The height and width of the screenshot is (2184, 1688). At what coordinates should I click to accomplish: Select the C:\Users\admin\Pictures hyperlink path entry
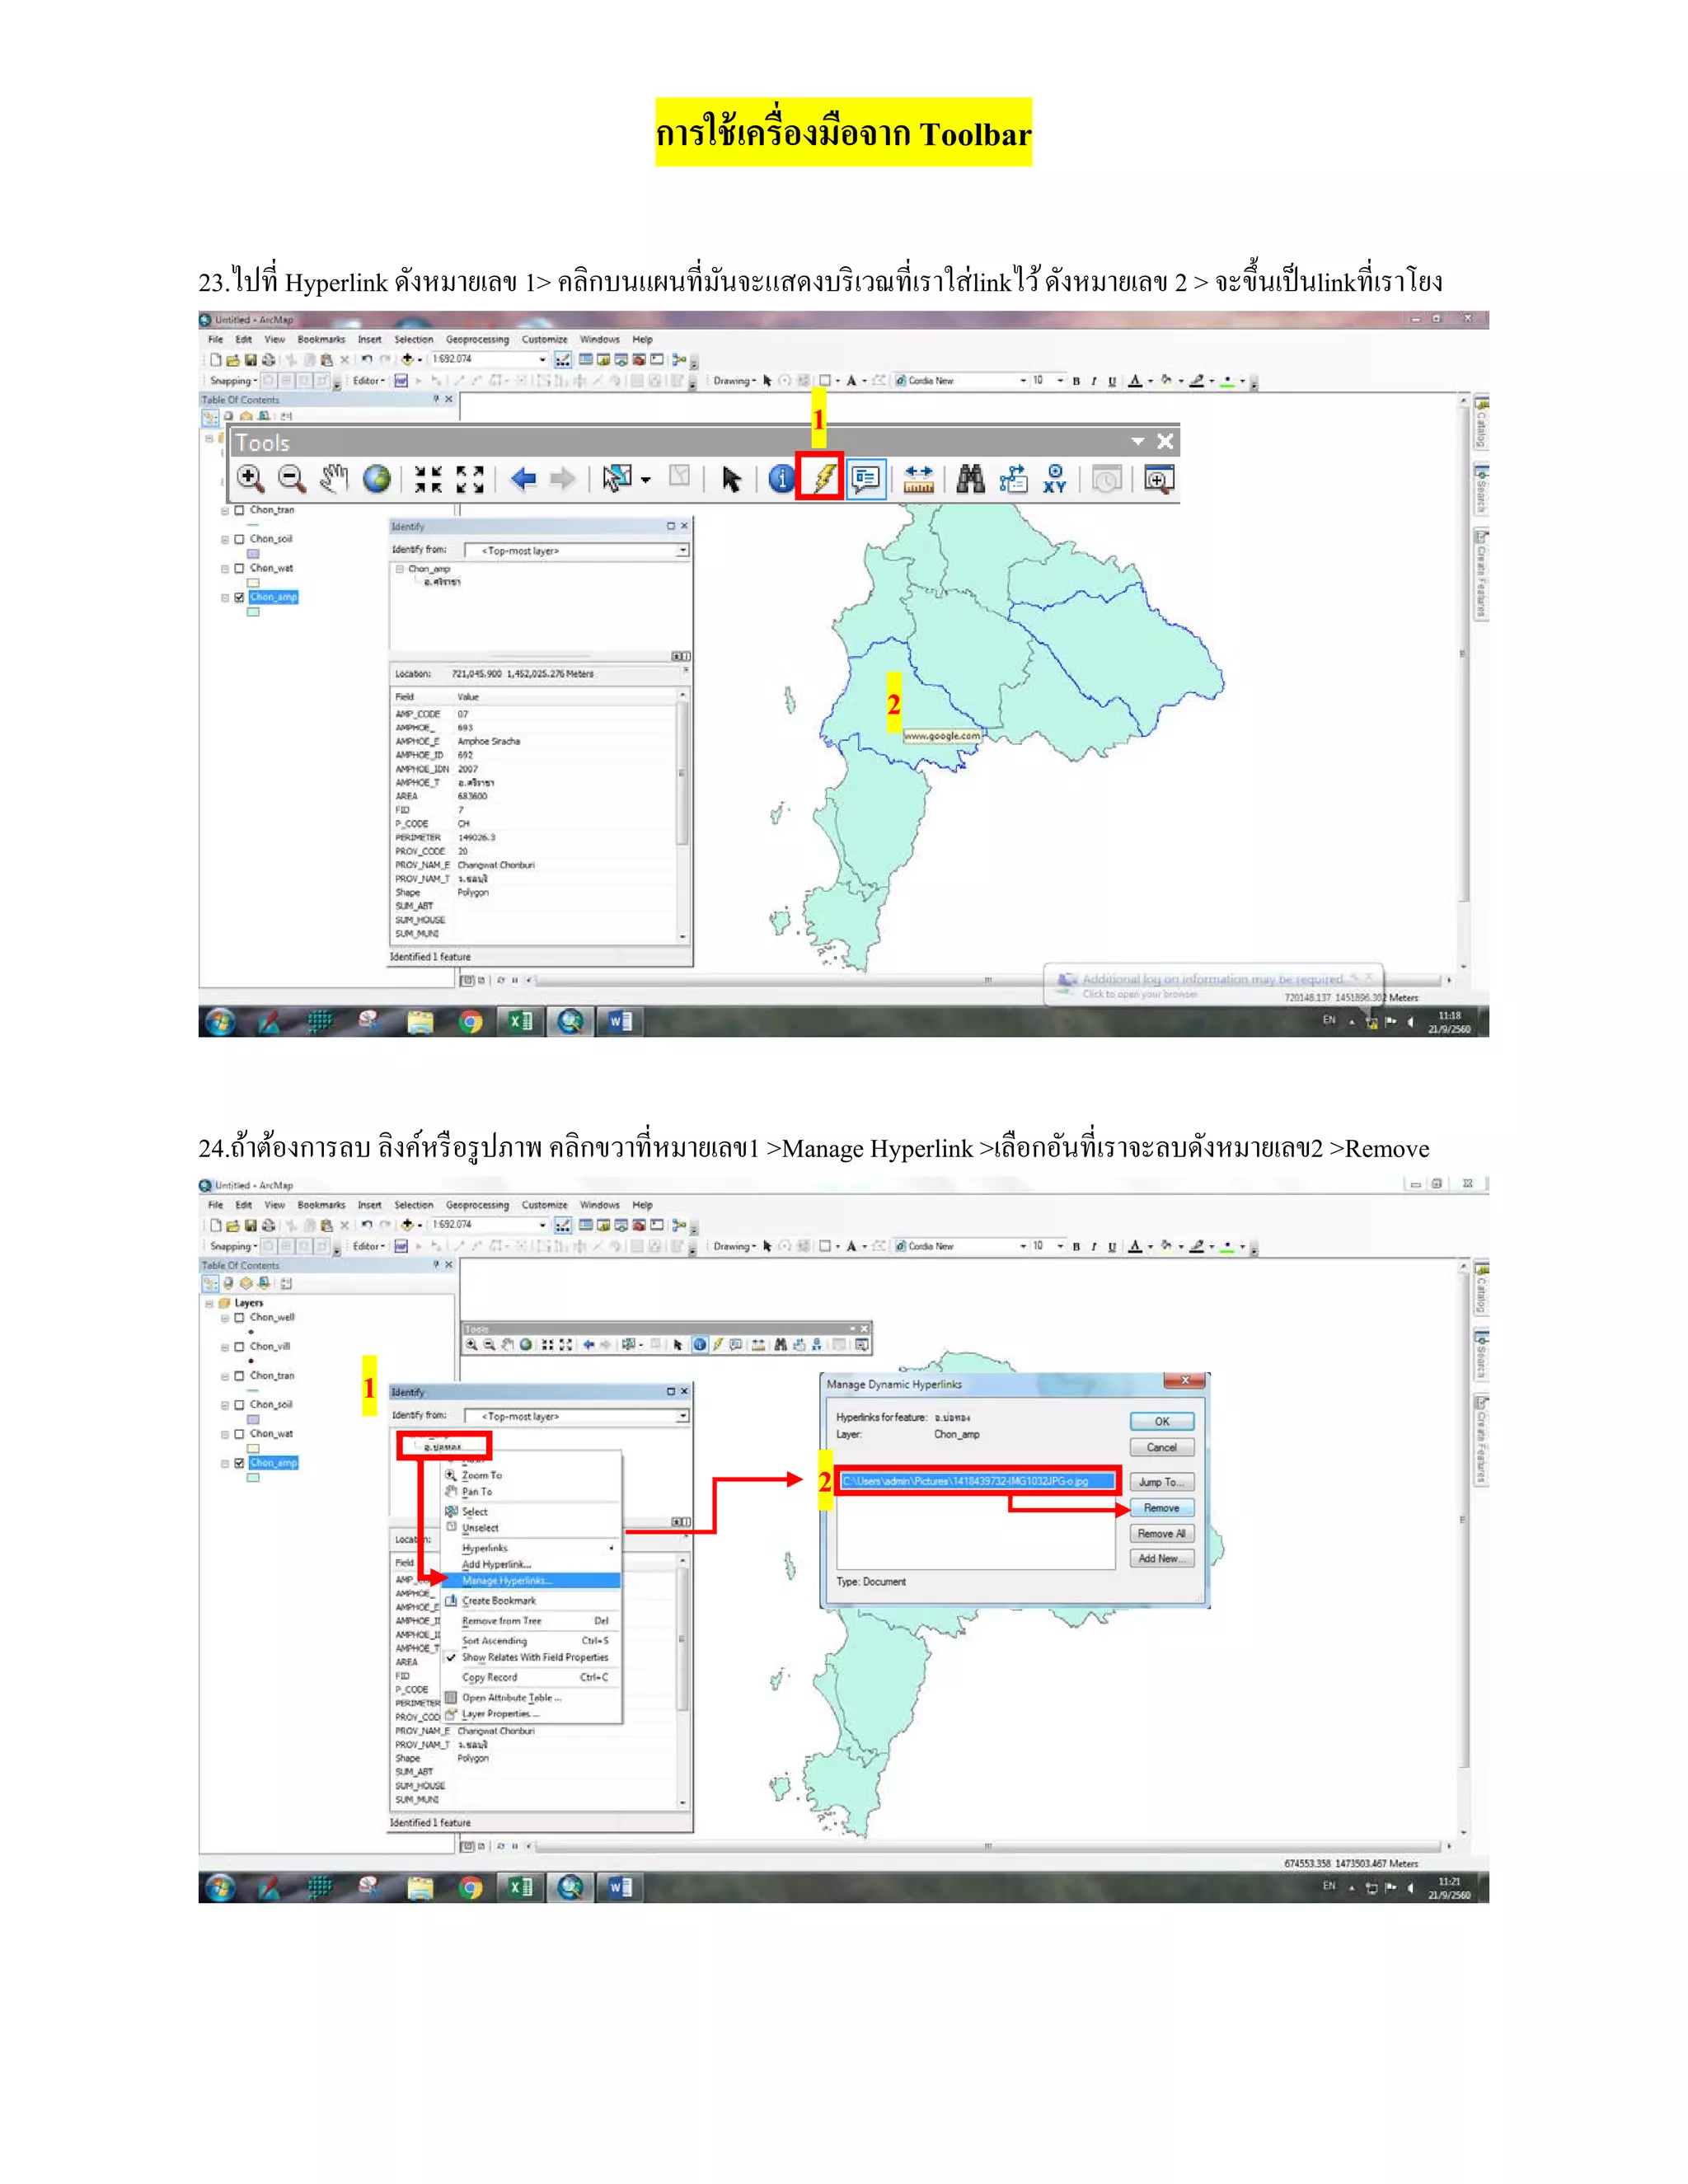click(x=977, y=1481)
